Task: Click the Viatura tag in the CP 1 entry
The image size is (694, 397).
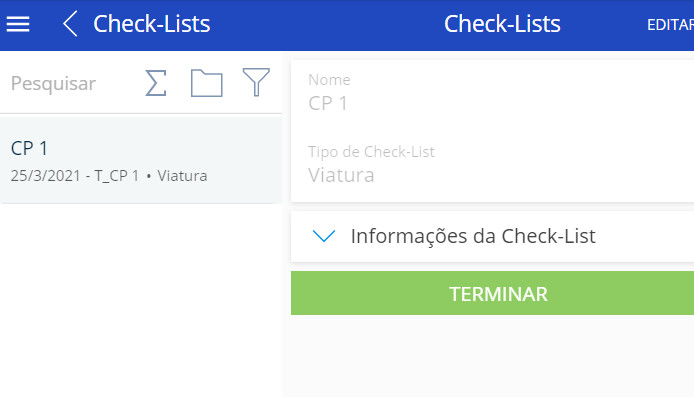Action: pos(182,176)
